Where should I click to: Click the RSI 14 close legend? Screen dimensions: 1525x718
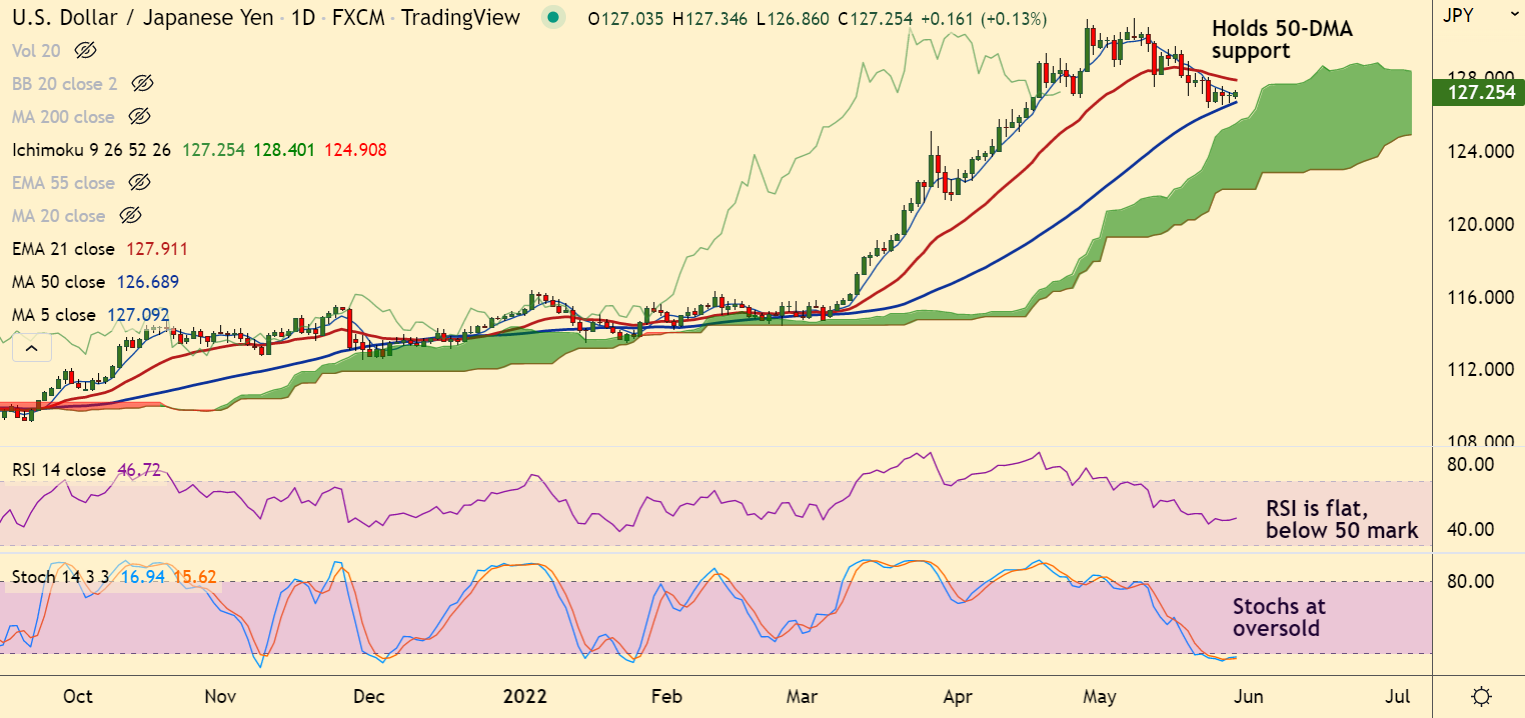[59, 469]
